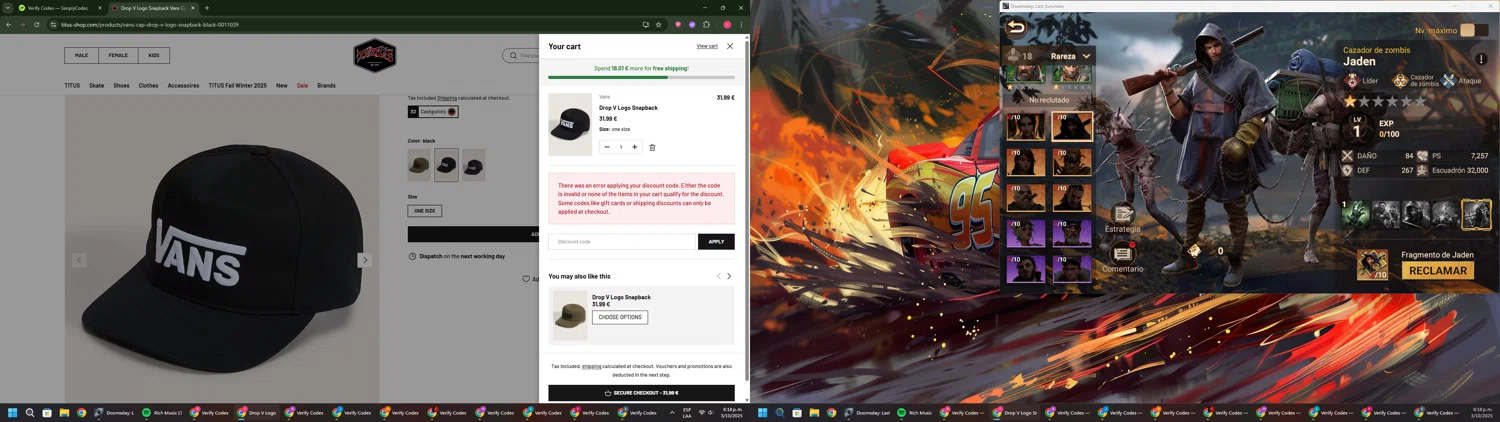The image size is (1500, 422).
Task: Click the Fragmento de Jaden fragment icon
Action: click(1372, 265)
